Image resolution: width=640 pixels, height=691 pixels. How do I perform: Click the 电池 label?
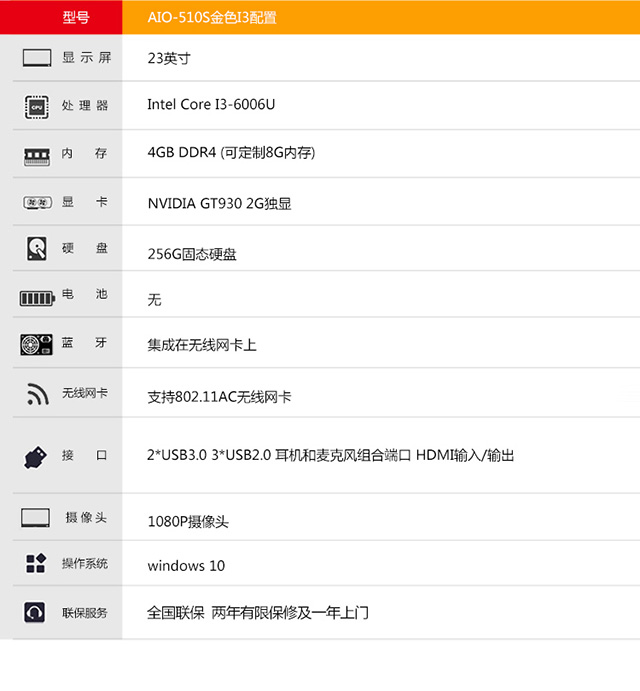[85, 294]
